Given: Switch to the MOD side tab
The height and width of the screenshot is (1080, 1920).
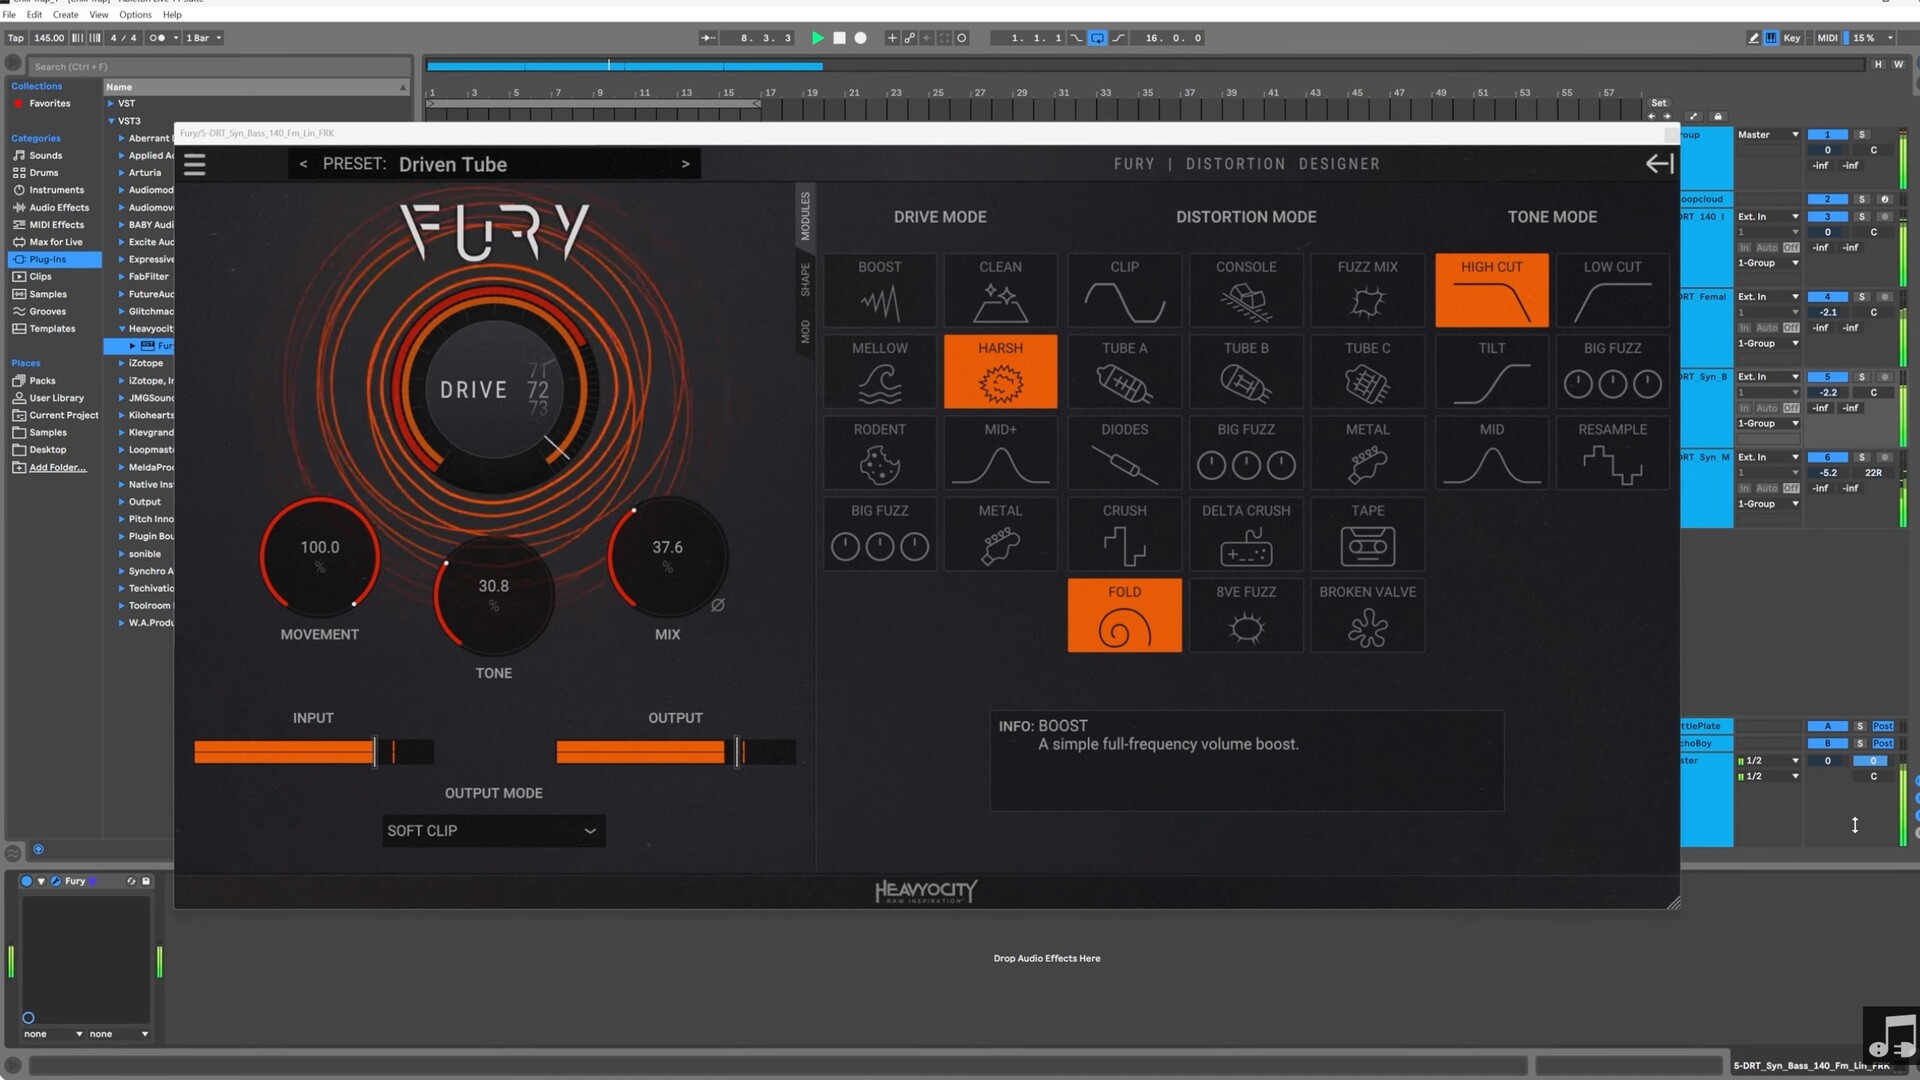Looking at the screenshot, I should coord(805,331).
